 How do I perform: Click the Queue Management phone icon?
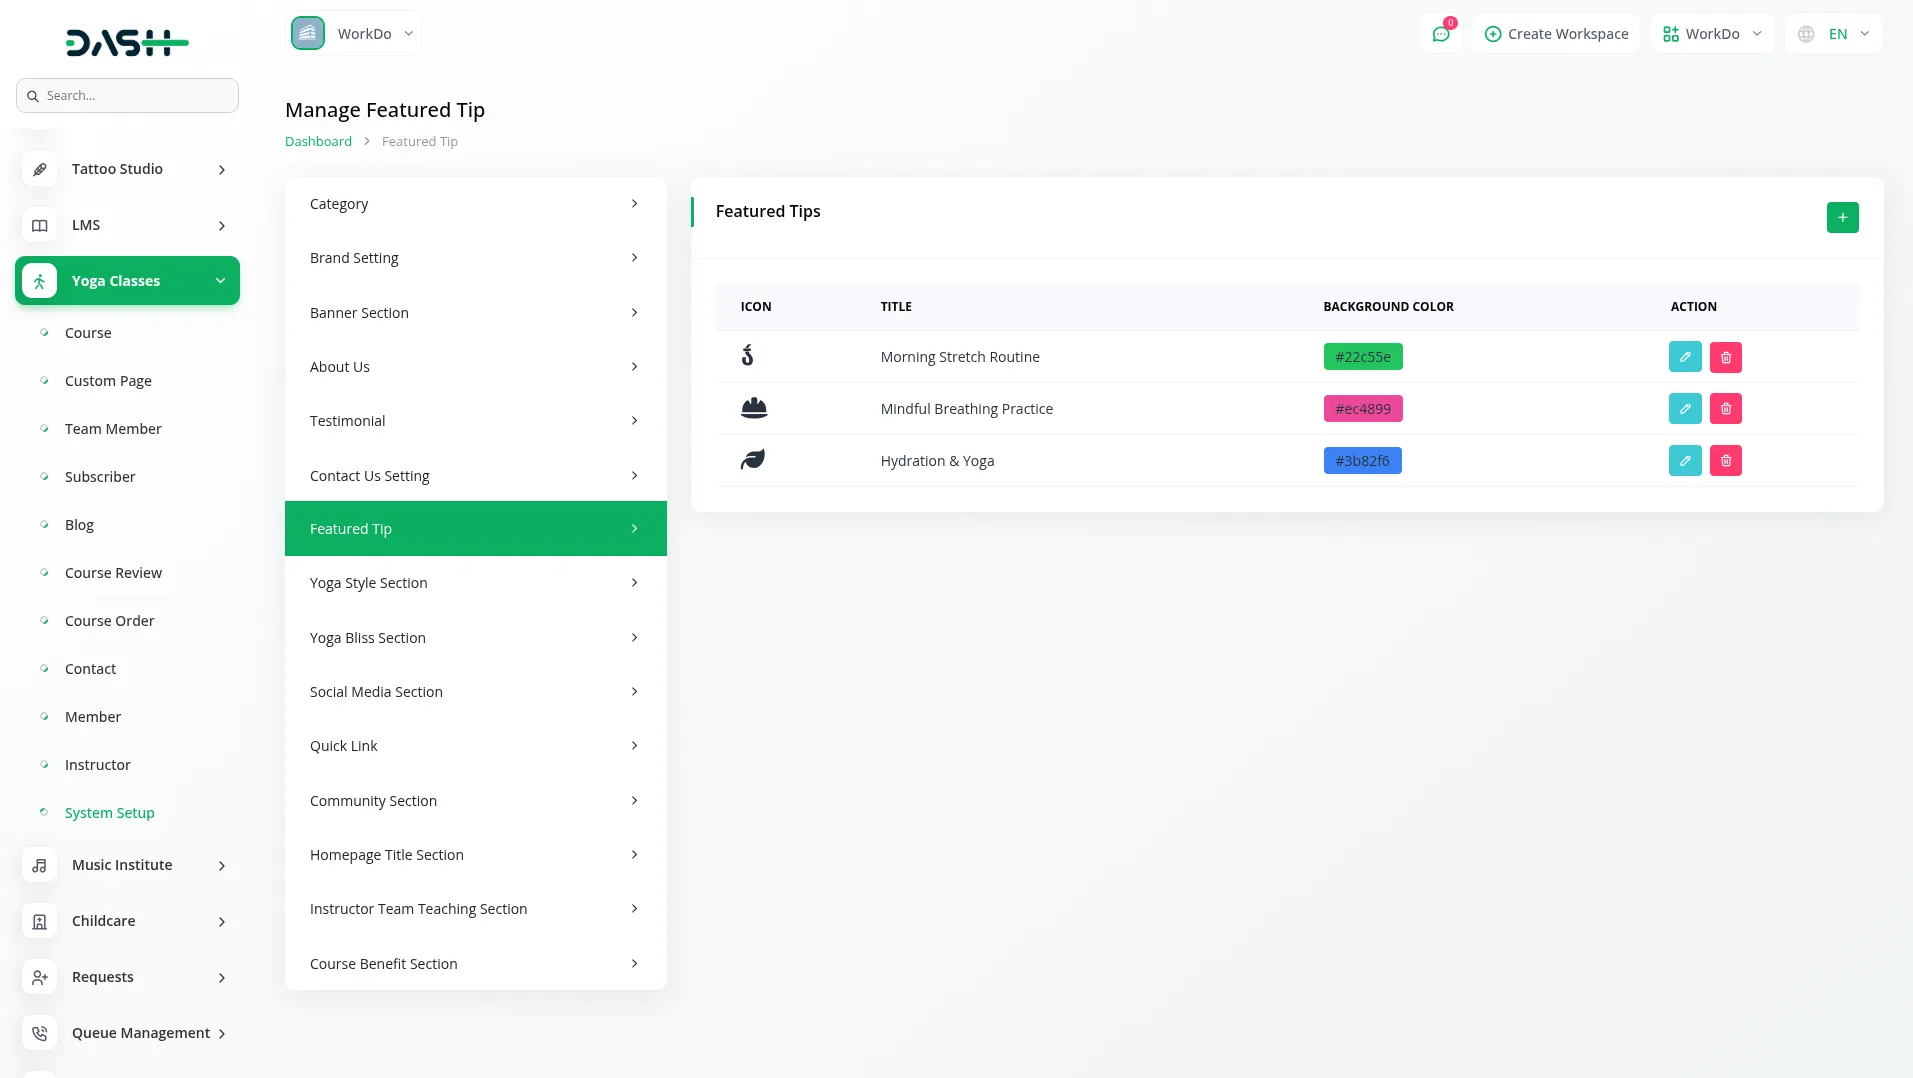tap(39, 1033)
